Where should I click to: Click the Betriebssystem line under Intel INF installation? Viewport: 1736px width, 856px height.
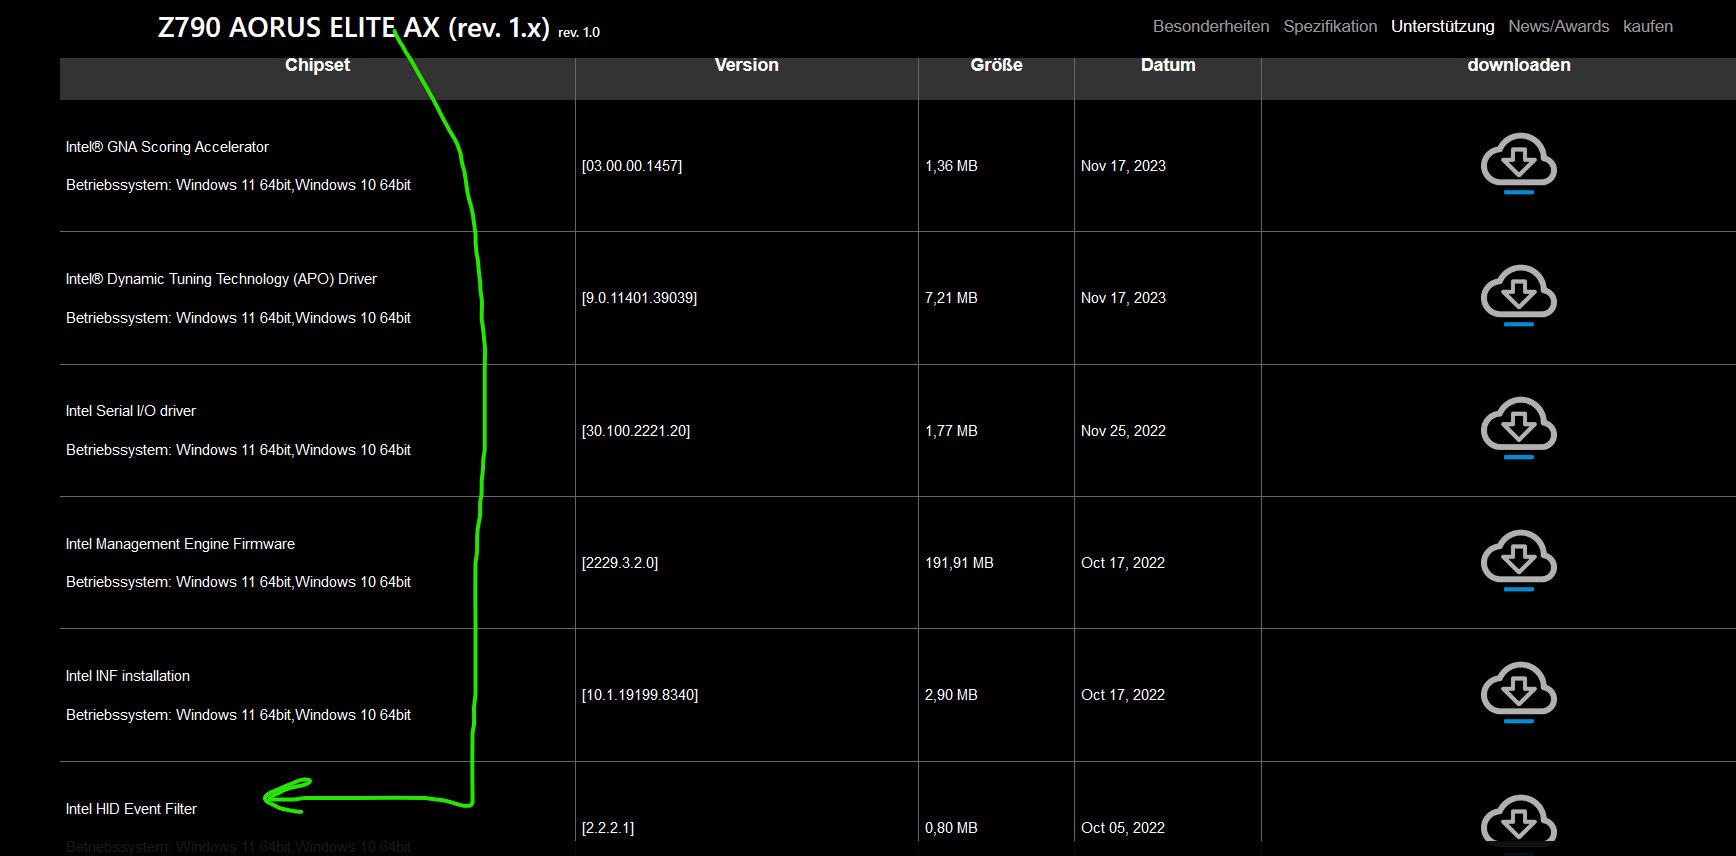tap(238, 715)
